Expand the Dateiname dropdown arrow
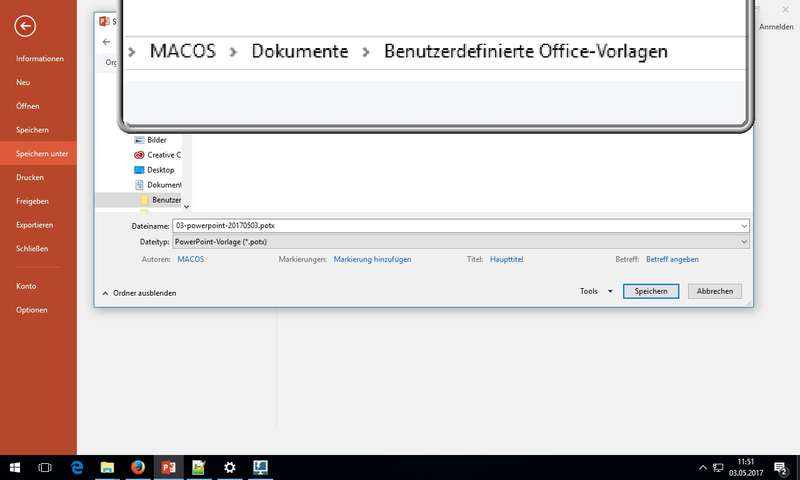 pos(744,225)
